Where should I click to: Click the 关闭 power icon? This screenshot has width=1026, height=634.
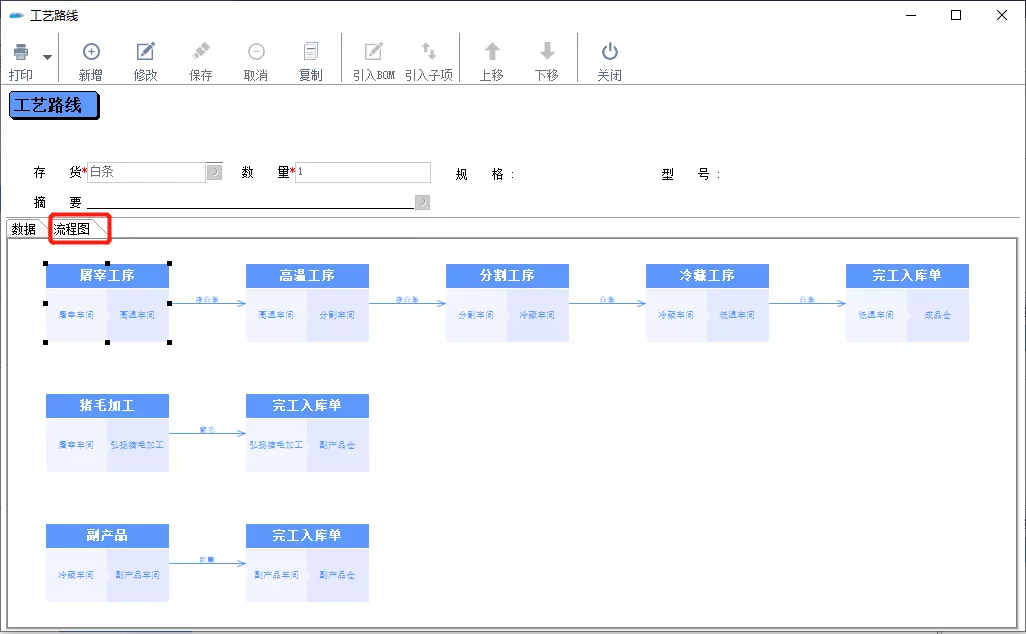tap(609, 52)
